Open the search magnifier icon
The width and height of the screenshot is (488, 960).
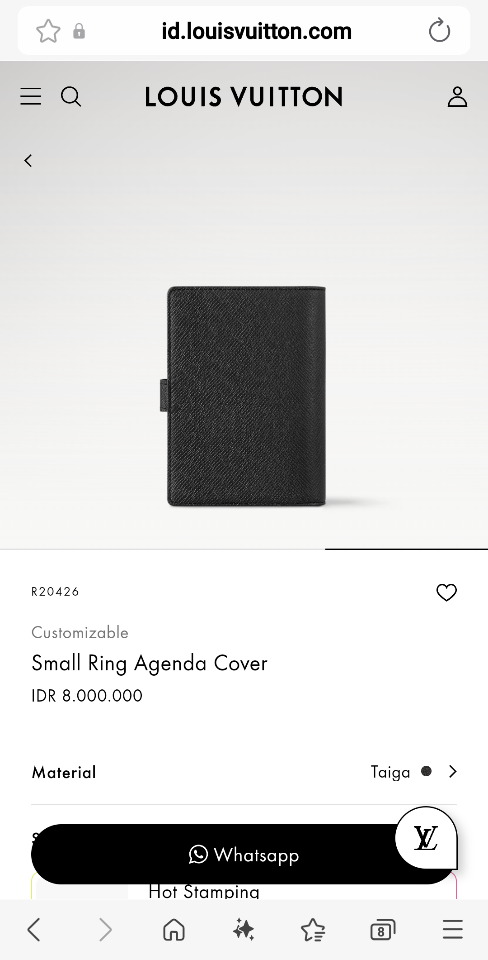(71, 97)
